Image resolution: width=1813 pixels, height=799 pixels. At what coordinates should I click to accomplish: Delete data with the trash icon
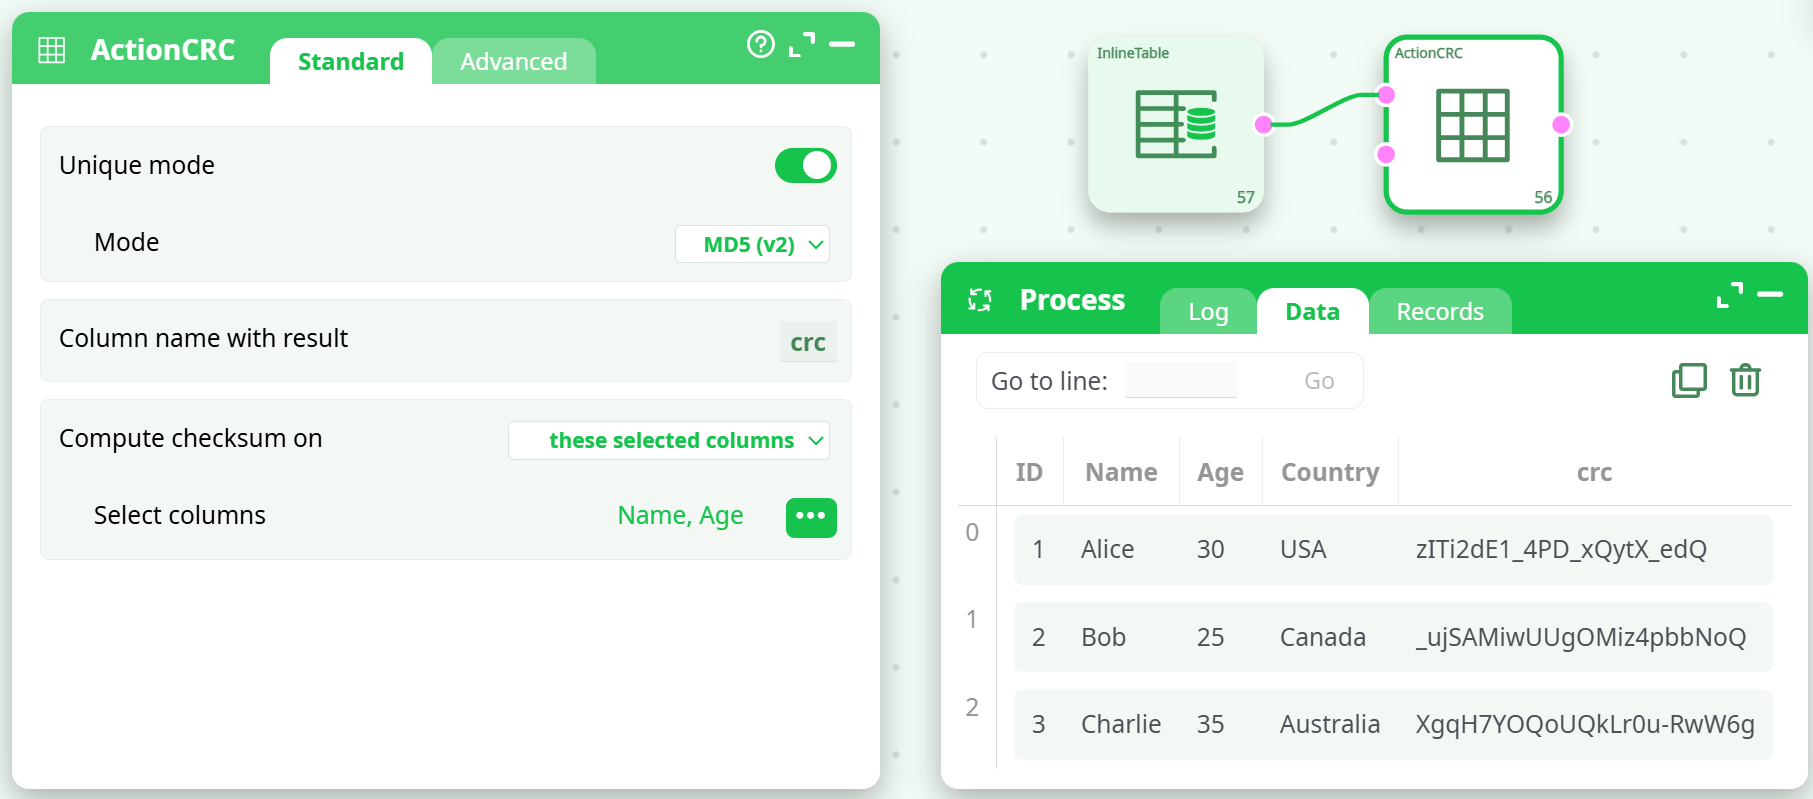pos(1745,381)
